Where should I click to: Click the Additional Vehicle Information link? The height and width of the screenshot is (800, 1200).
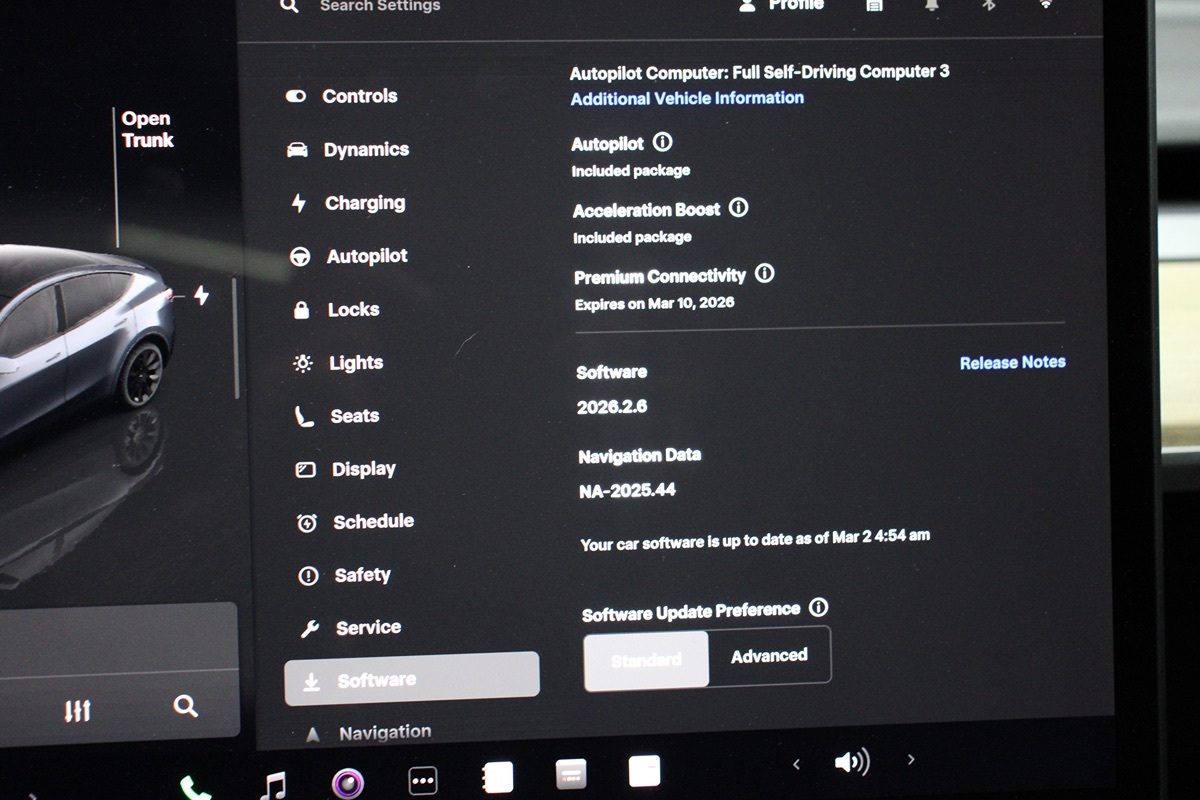pos(687,98)
